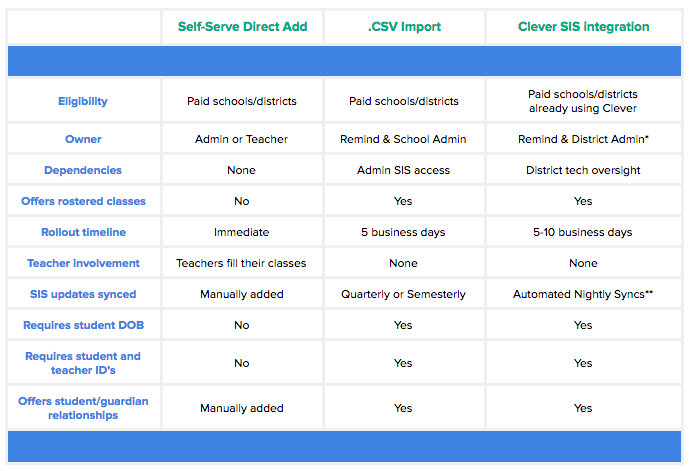Click 'None' in the Dependencies row
The width and height of the screenshot is (690, 471).
pyautogui.click(x=241, y=170)
